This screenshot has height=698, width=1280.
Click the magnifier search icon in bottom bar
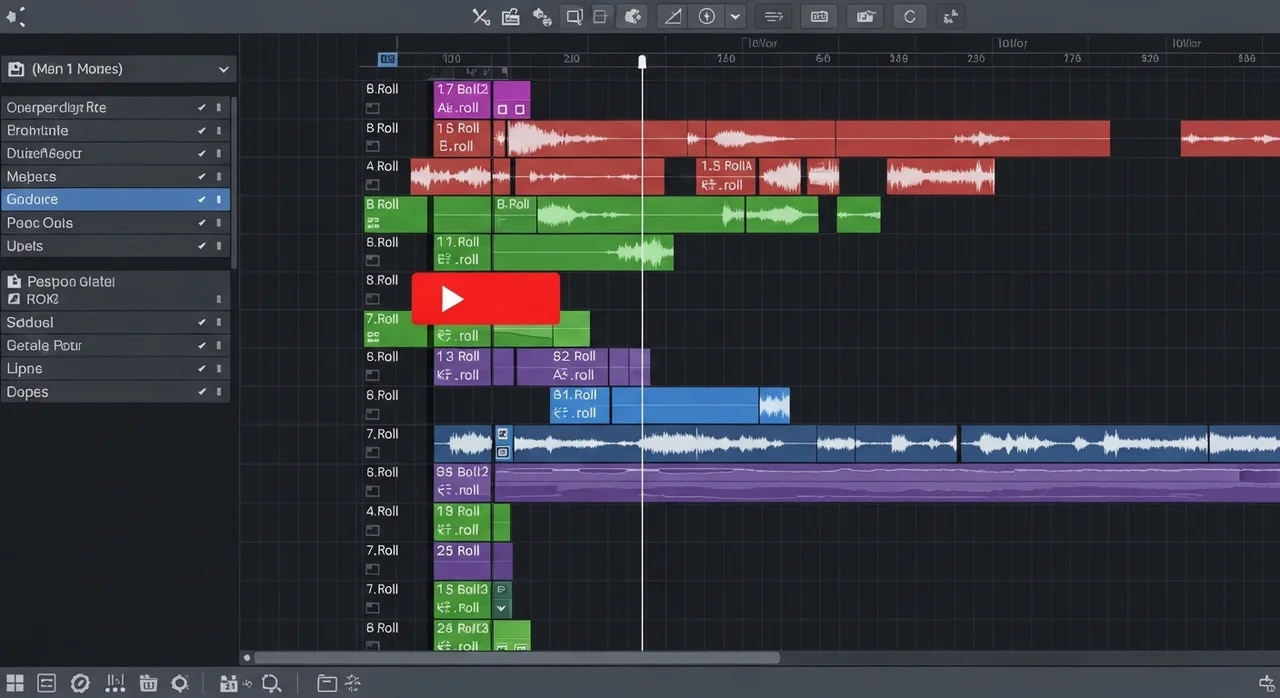271,683
